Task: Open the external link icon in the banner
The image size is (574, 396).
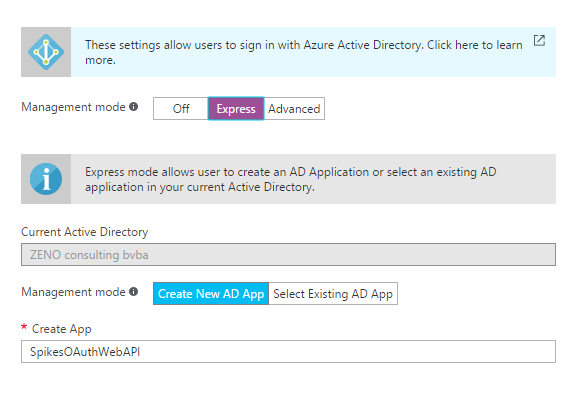Action: (539, 41)
